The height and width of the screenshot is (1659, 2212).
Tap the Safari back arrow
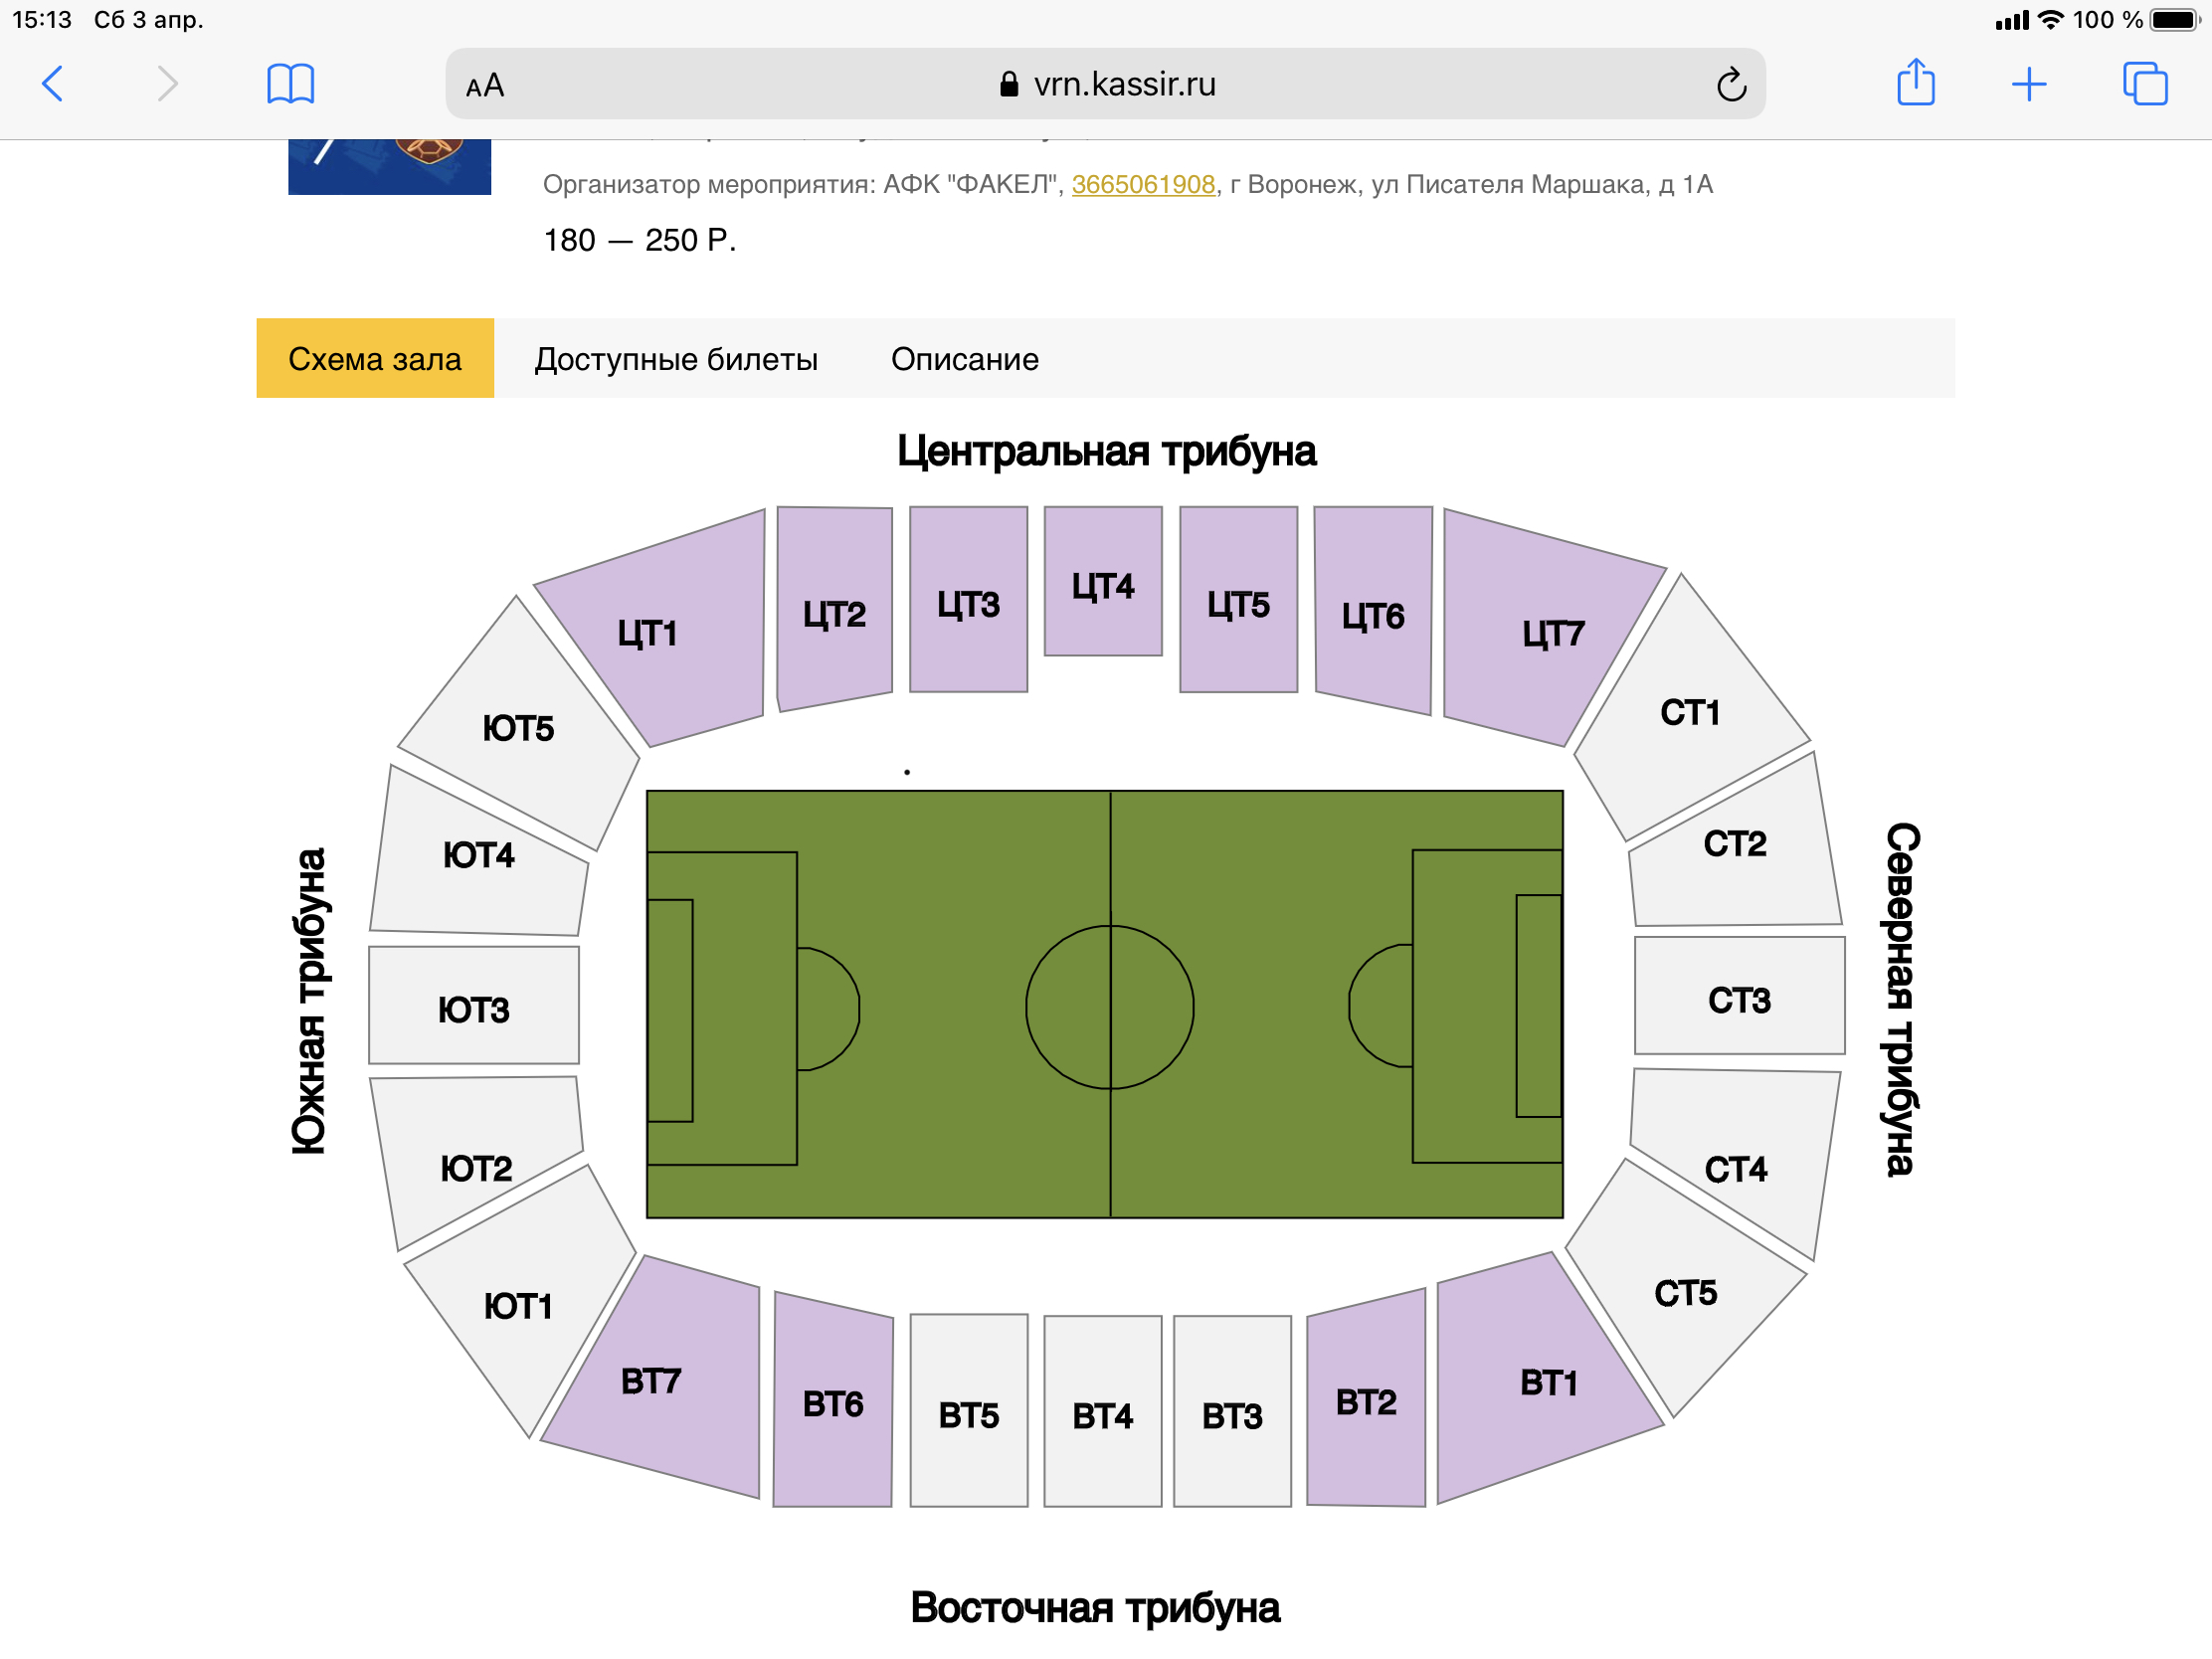[x=53, y=84]
